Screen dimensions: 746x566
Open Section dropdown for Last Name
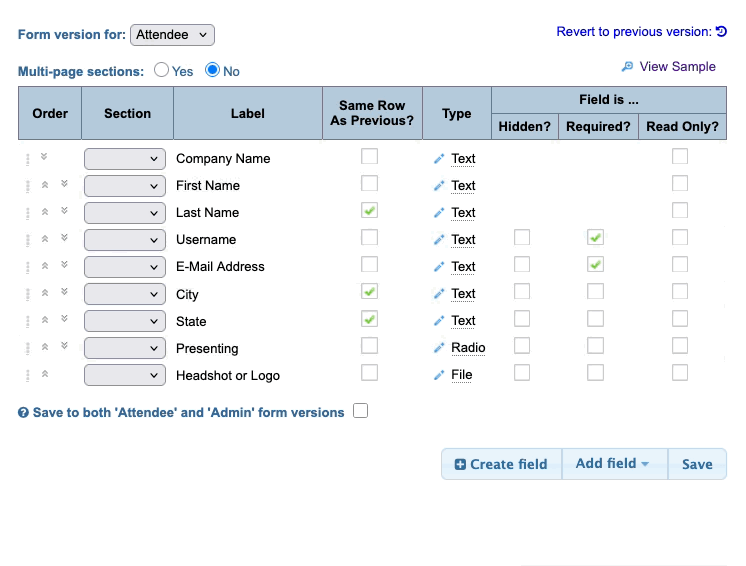pyautogui.click(x=125, y=213)
